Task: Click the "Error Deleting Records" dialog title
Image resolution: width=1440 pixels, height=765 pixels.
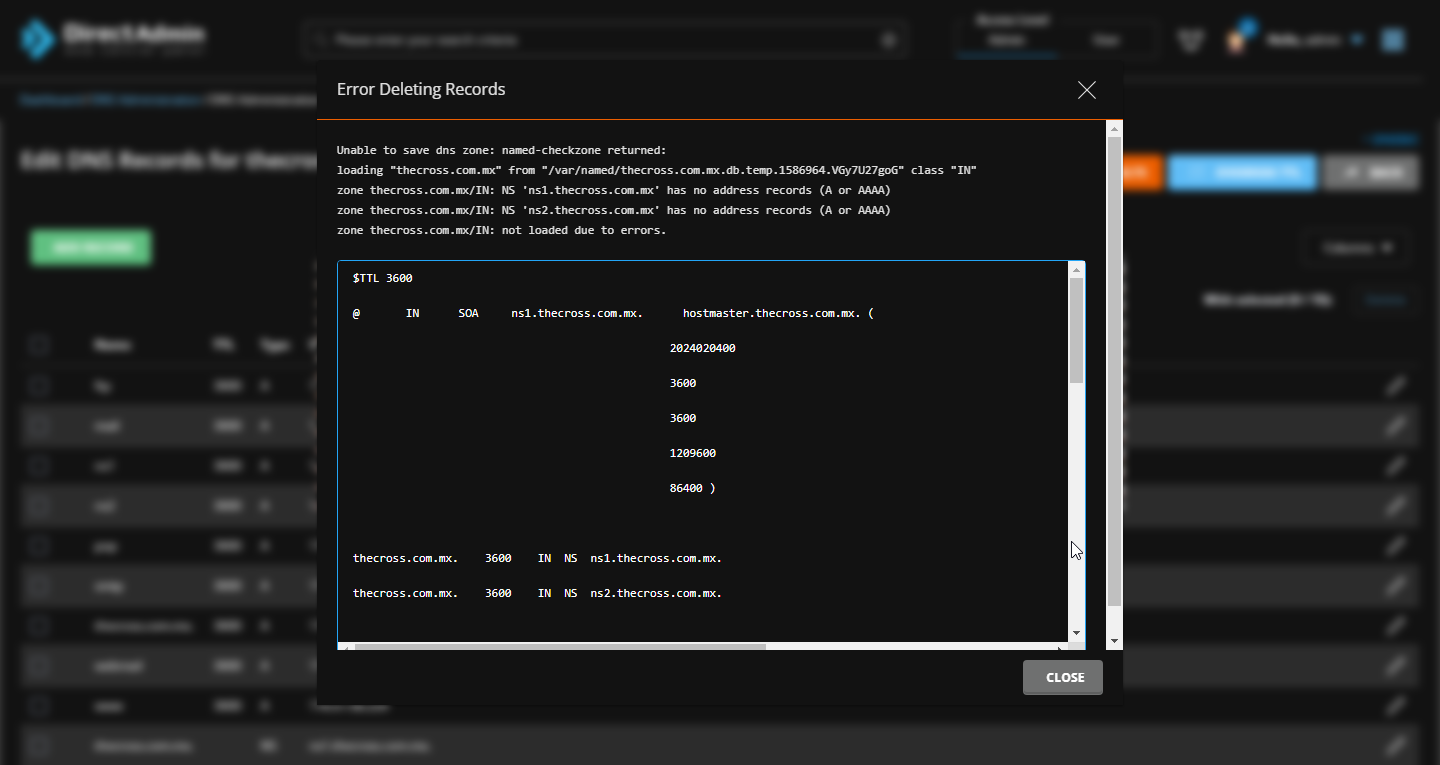Action: click(421, 89)
